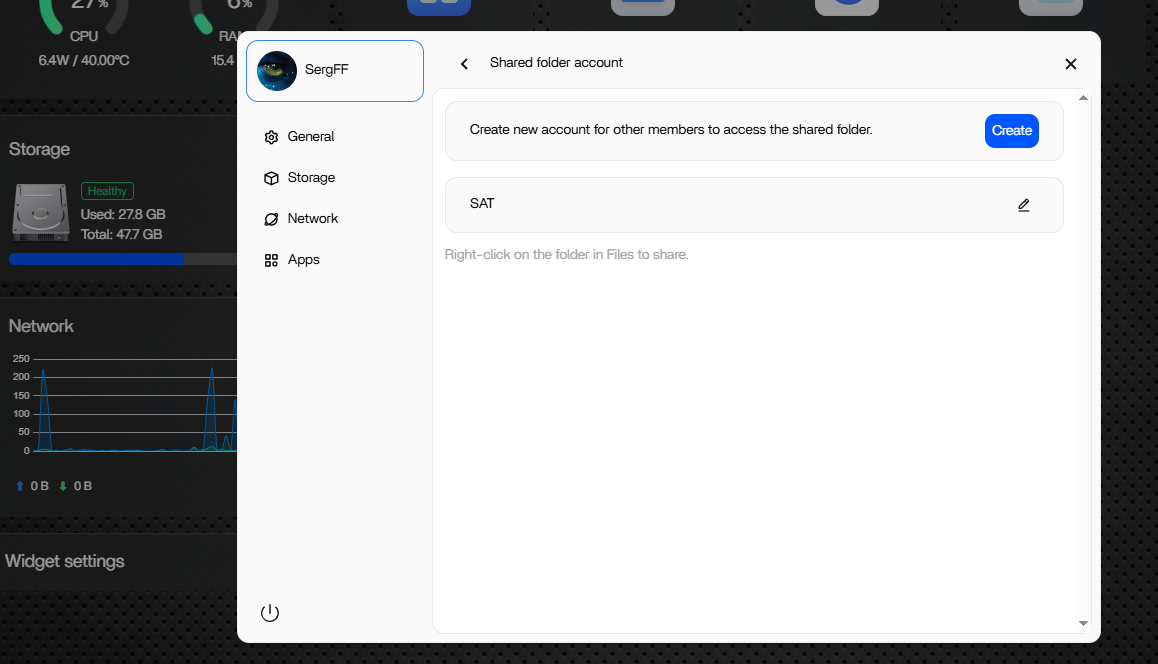Click the scrollbar down arrow in settings panel
This screenshot has width=1158, height=664.
click(1083, 623)
